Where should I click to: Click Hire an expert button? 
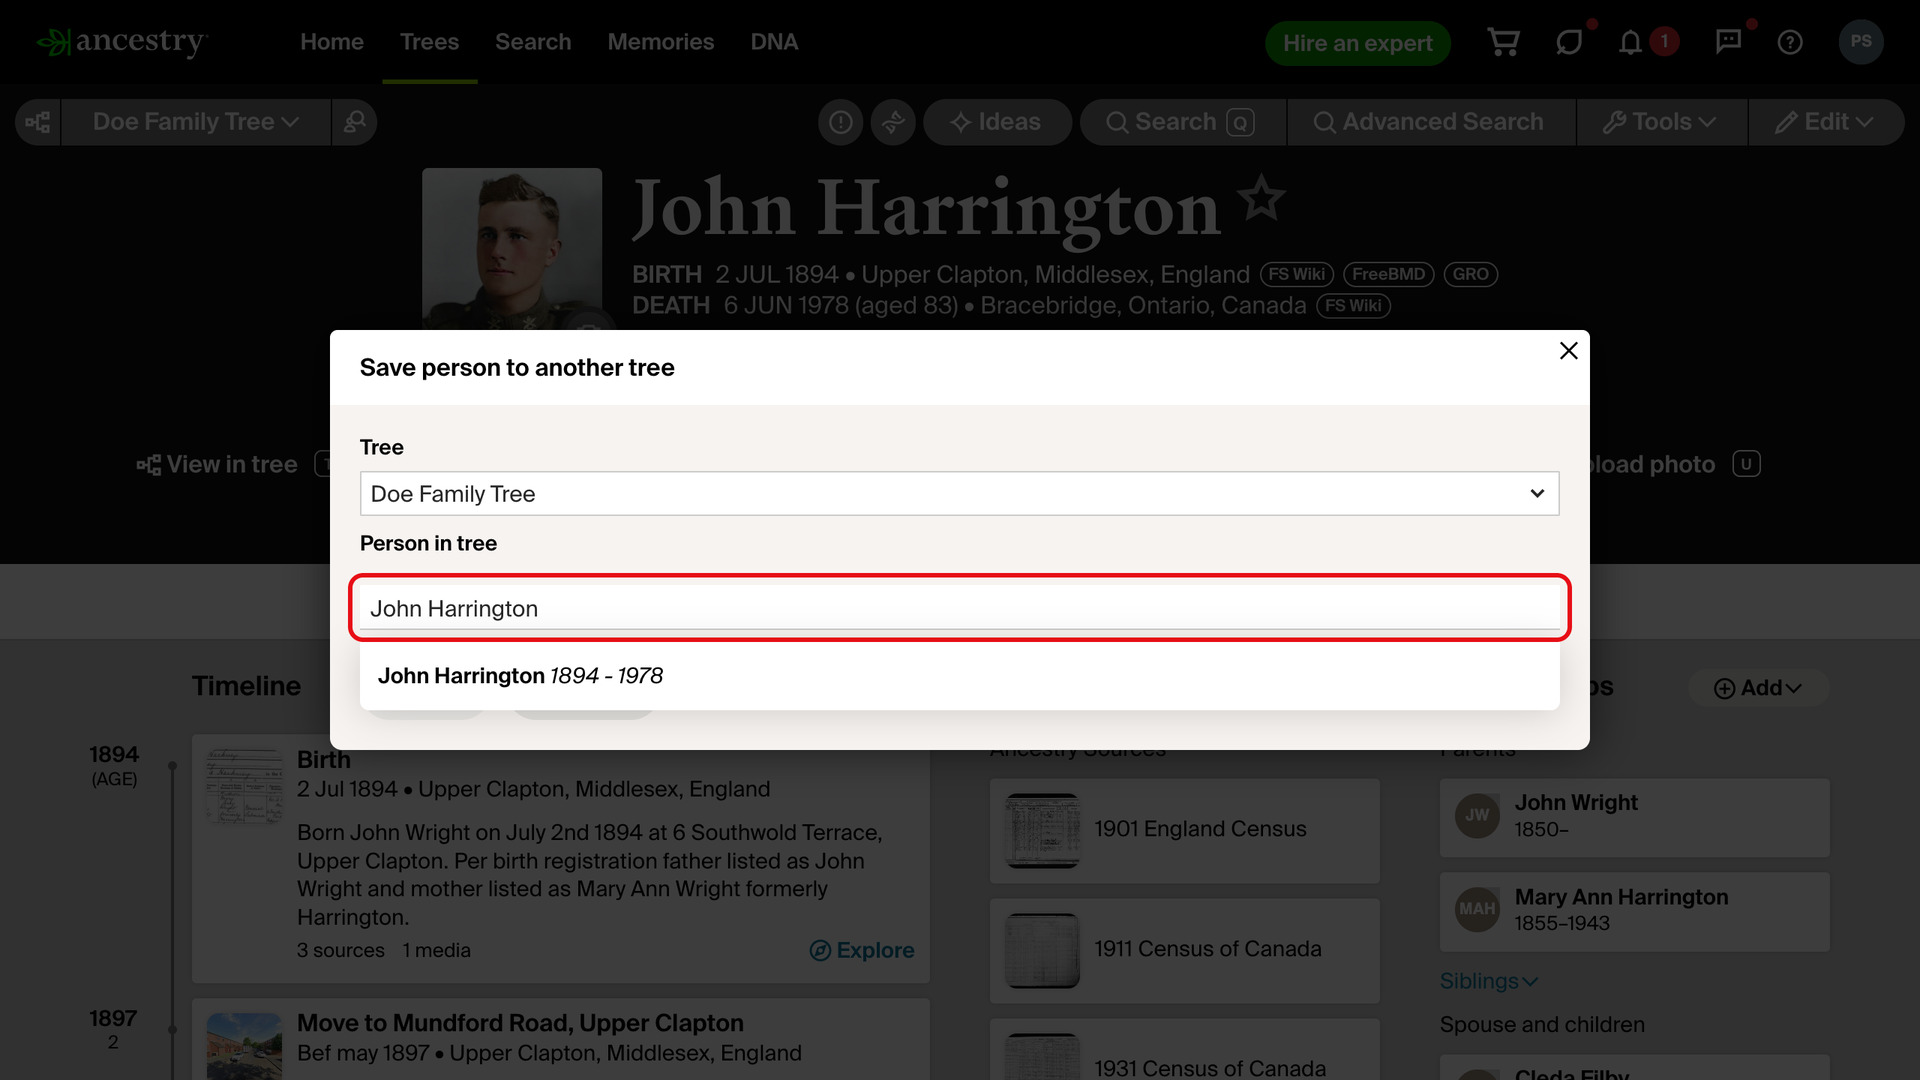pyautogui.click(x=1357, y=43)
